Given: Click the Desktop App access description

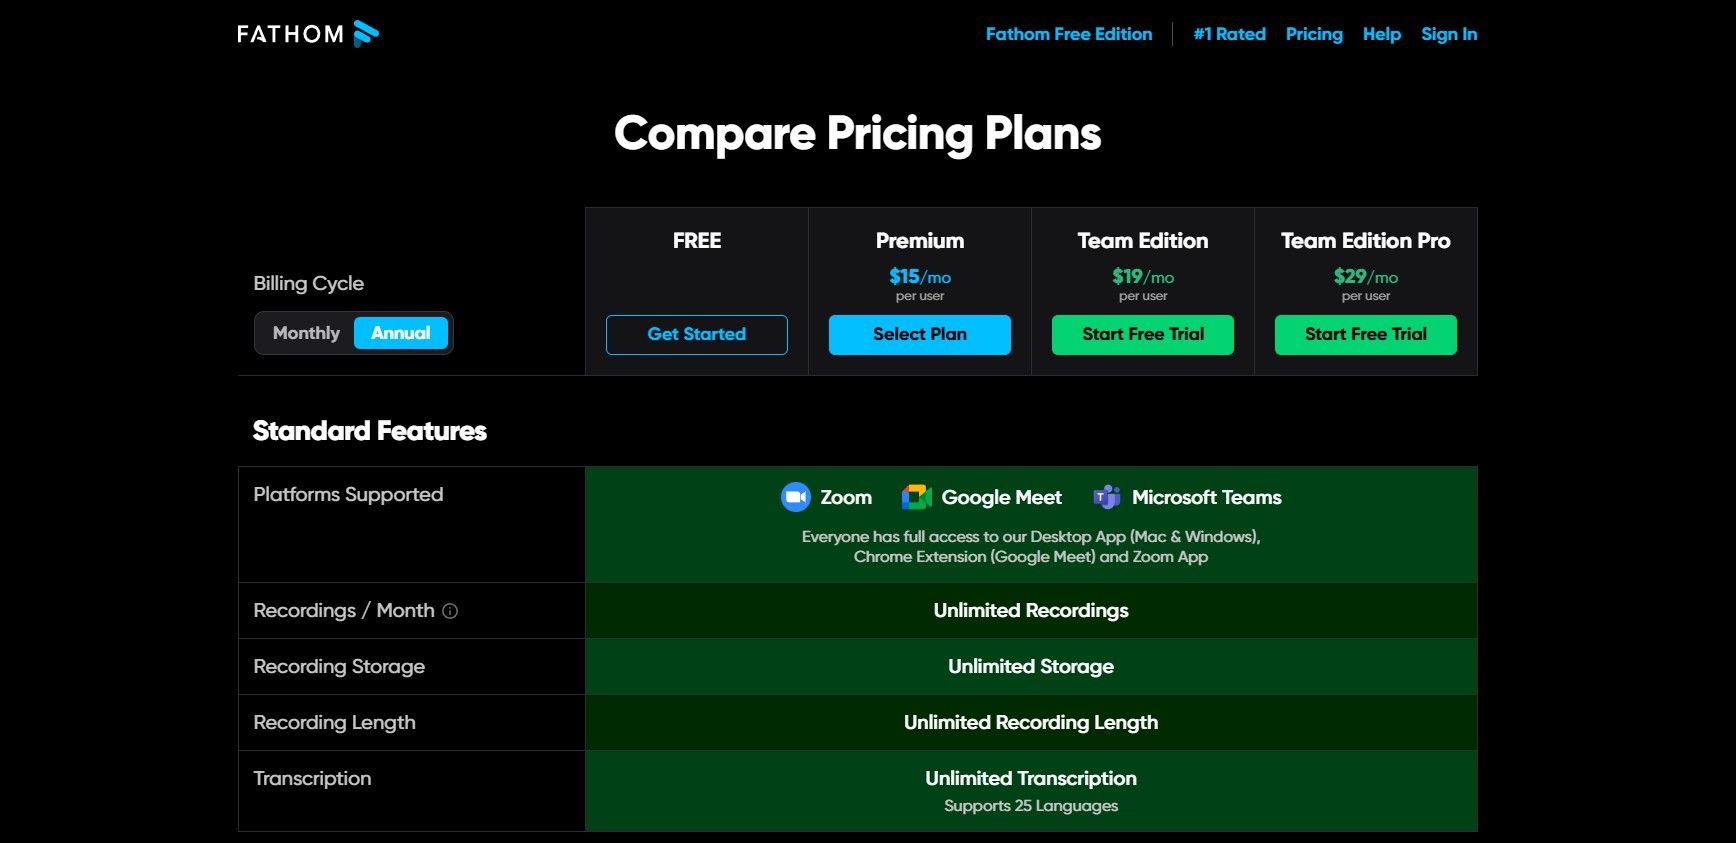Looking at the screenshot, I should (1031, 547).
